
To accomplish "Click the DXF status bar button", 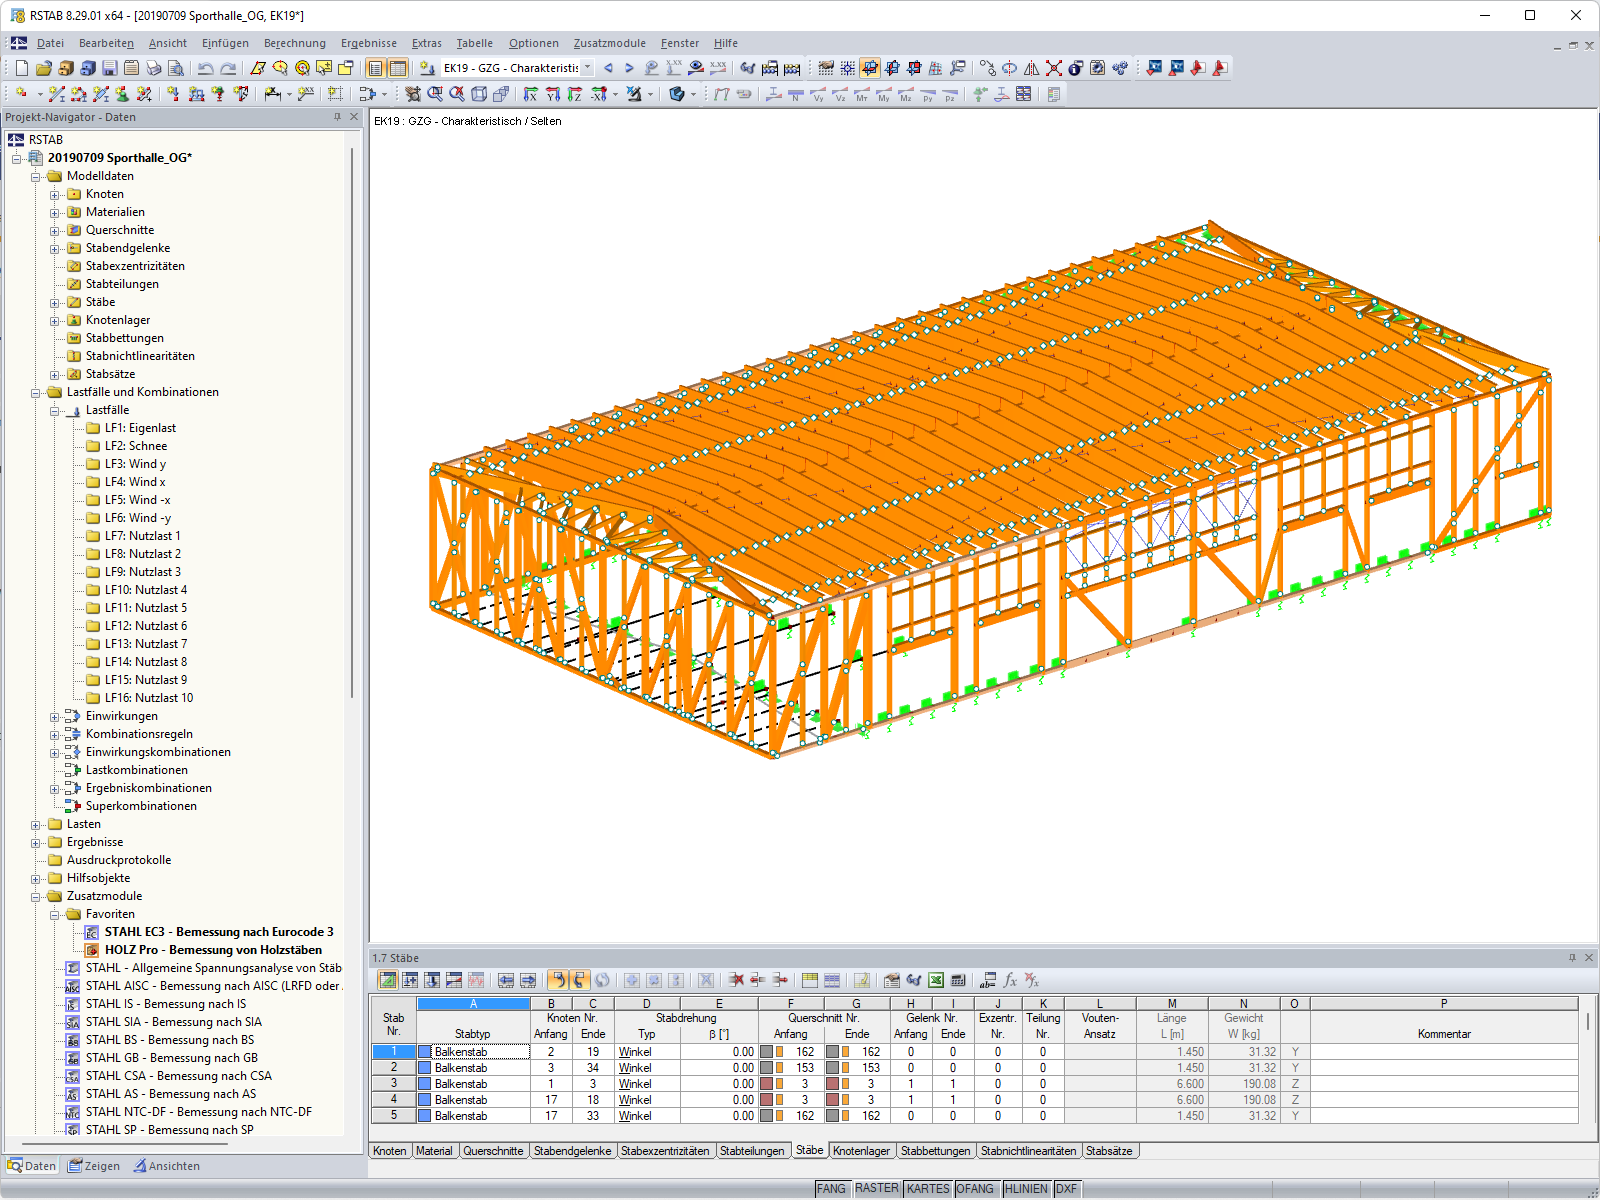I will coord(1067,1189).
